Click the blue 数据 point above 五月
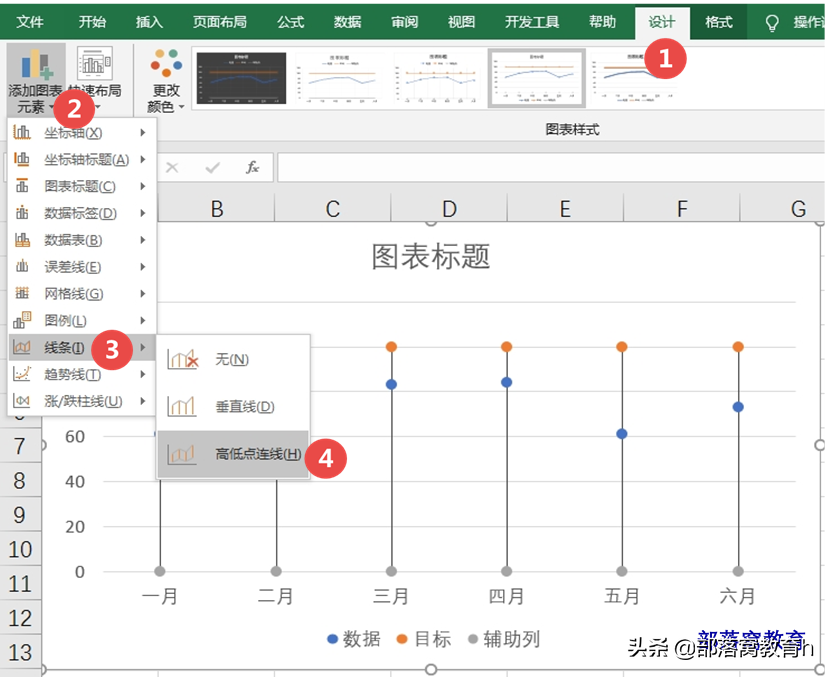 [622, 434]
